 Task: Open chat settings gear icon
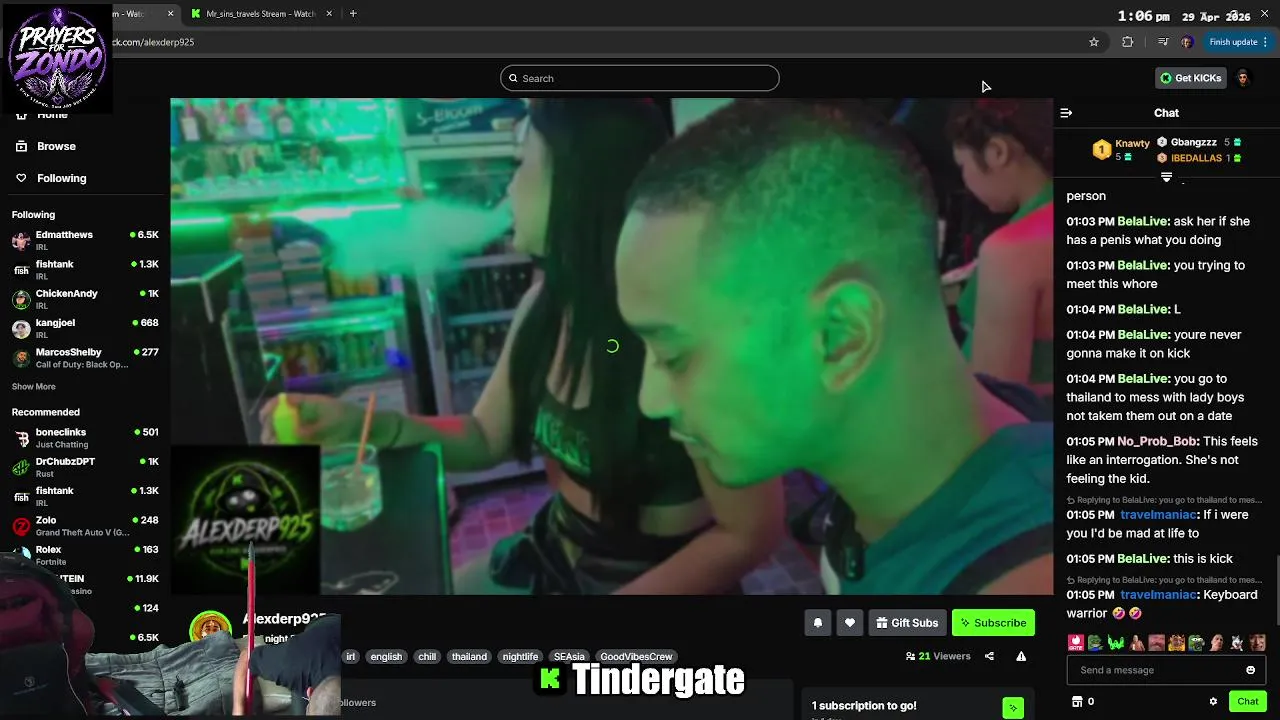(1213, 701)
